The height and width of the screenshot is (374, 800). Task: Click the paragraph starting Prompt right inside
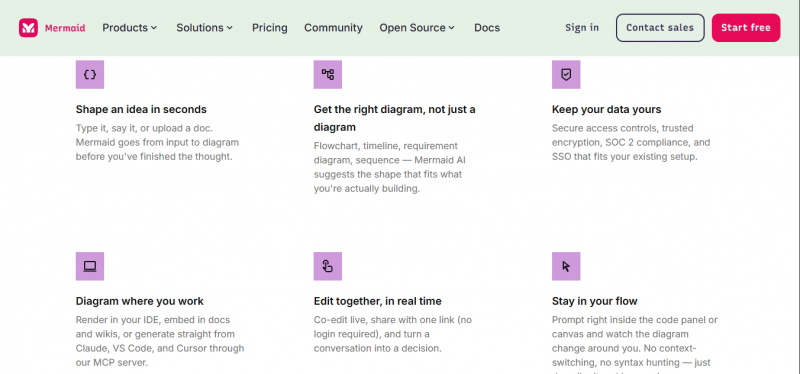pyautogui.click(x=635, y=344)
